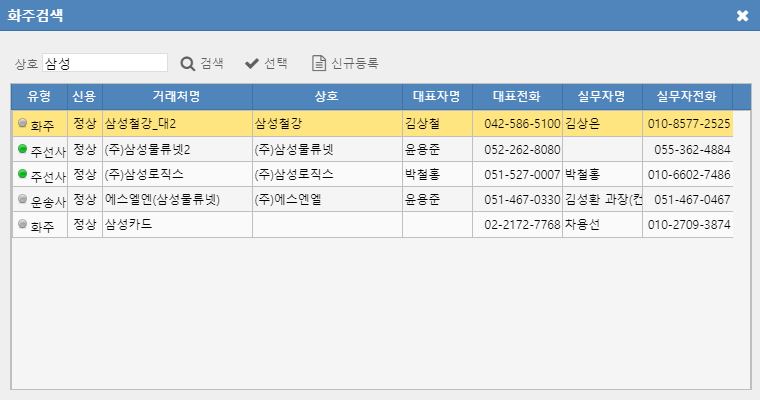Click contact phone 010-8577-2525
Image resolution: width=760 pixels, height=400 pixels.
689,124
